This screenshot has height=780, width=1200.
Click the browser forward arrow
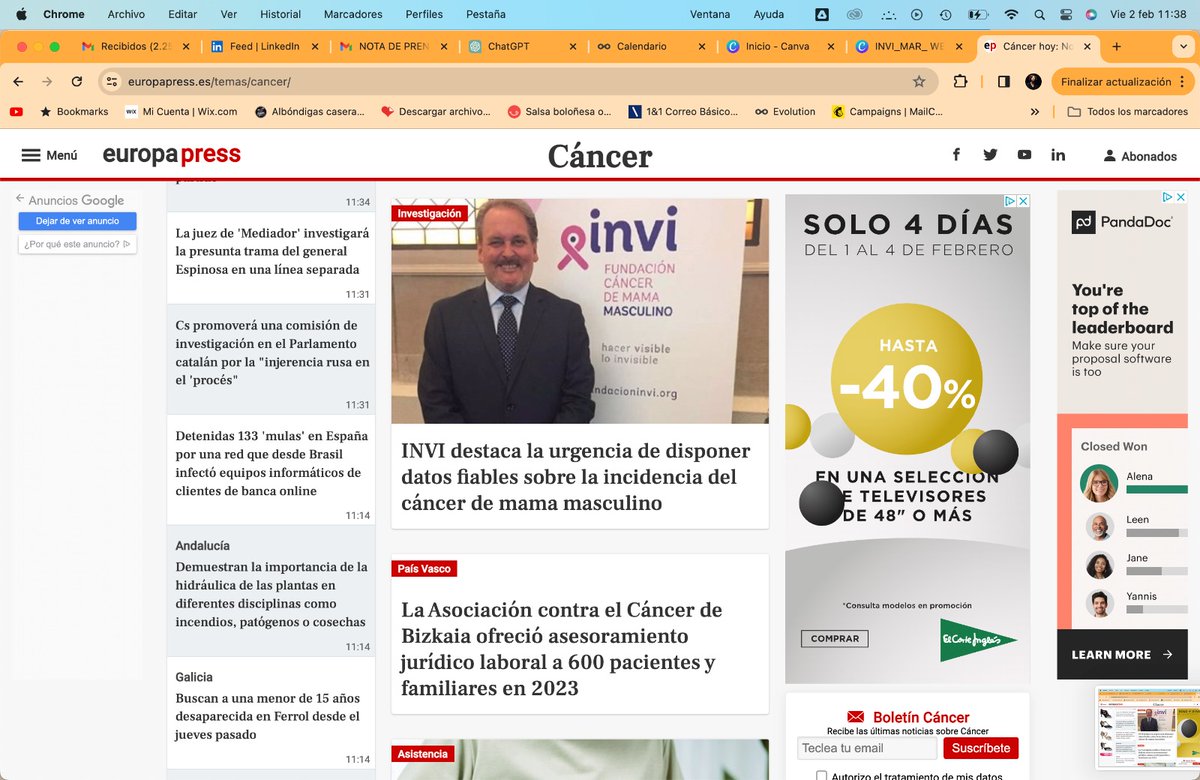(x=47, y=82)
